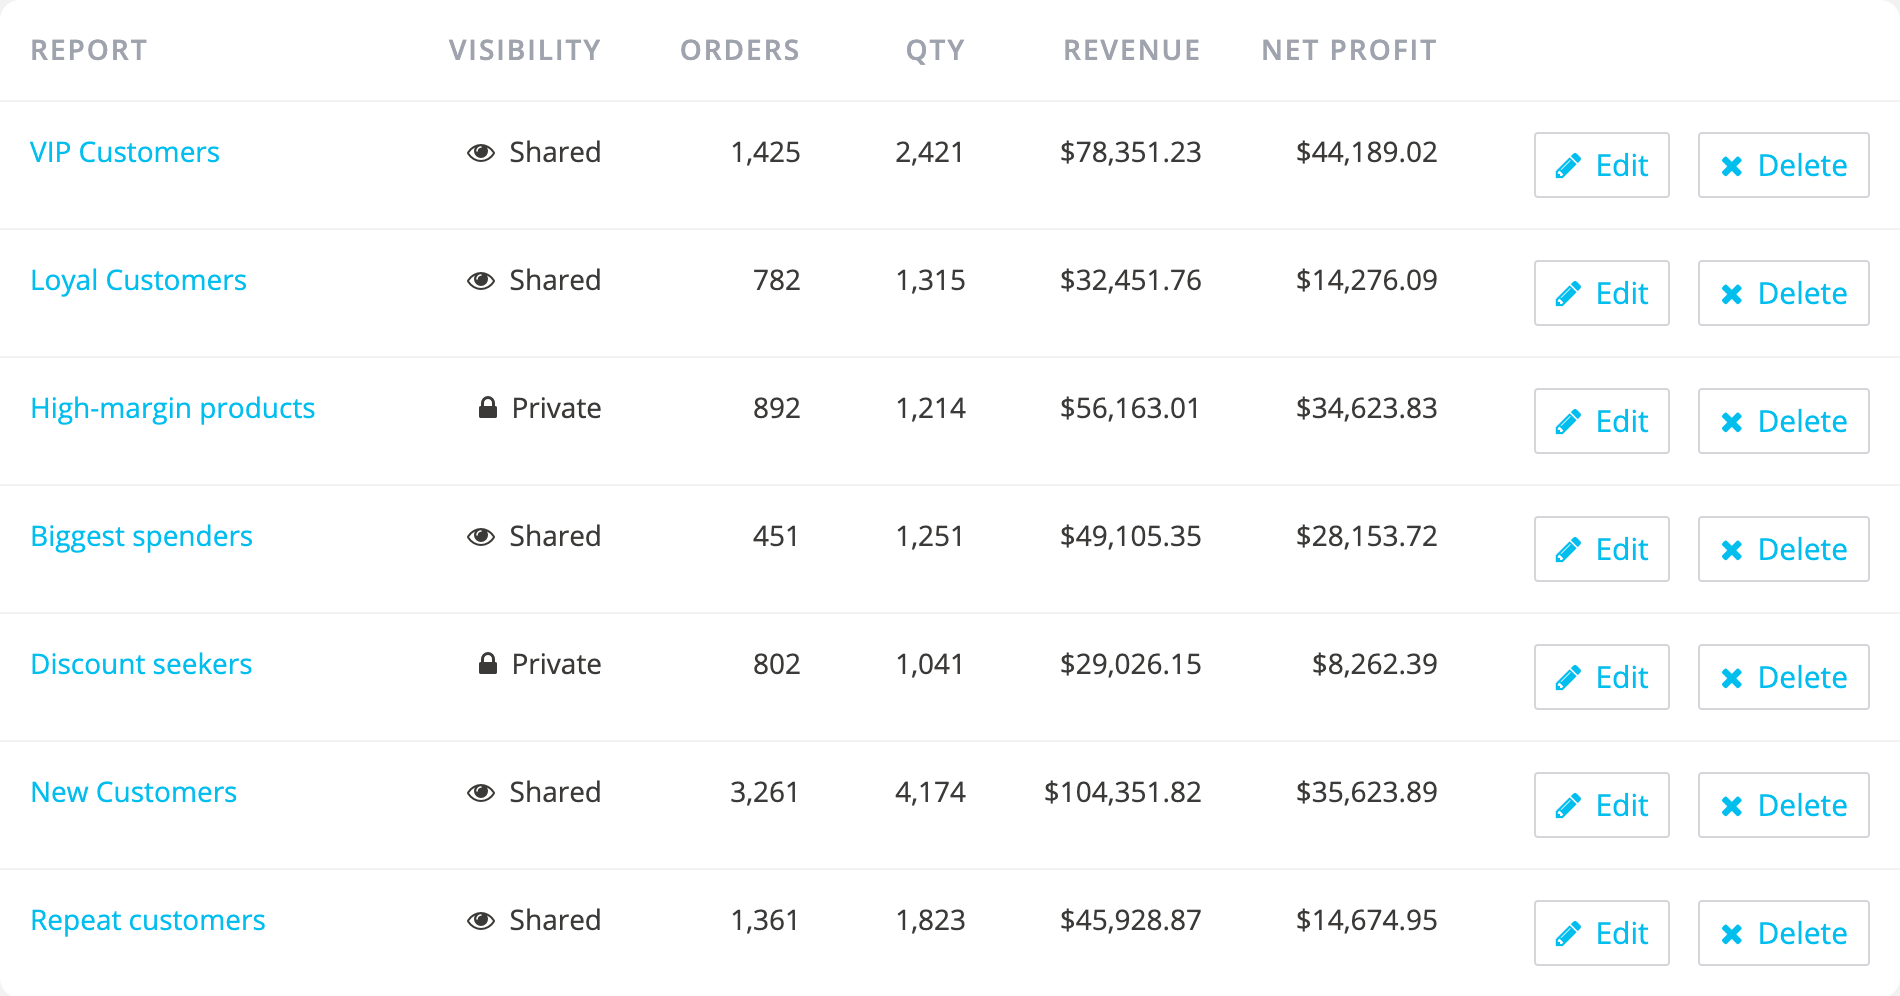Delete the Loyal Customers report
The image size is (1900, 996).
pos(1784,293)
